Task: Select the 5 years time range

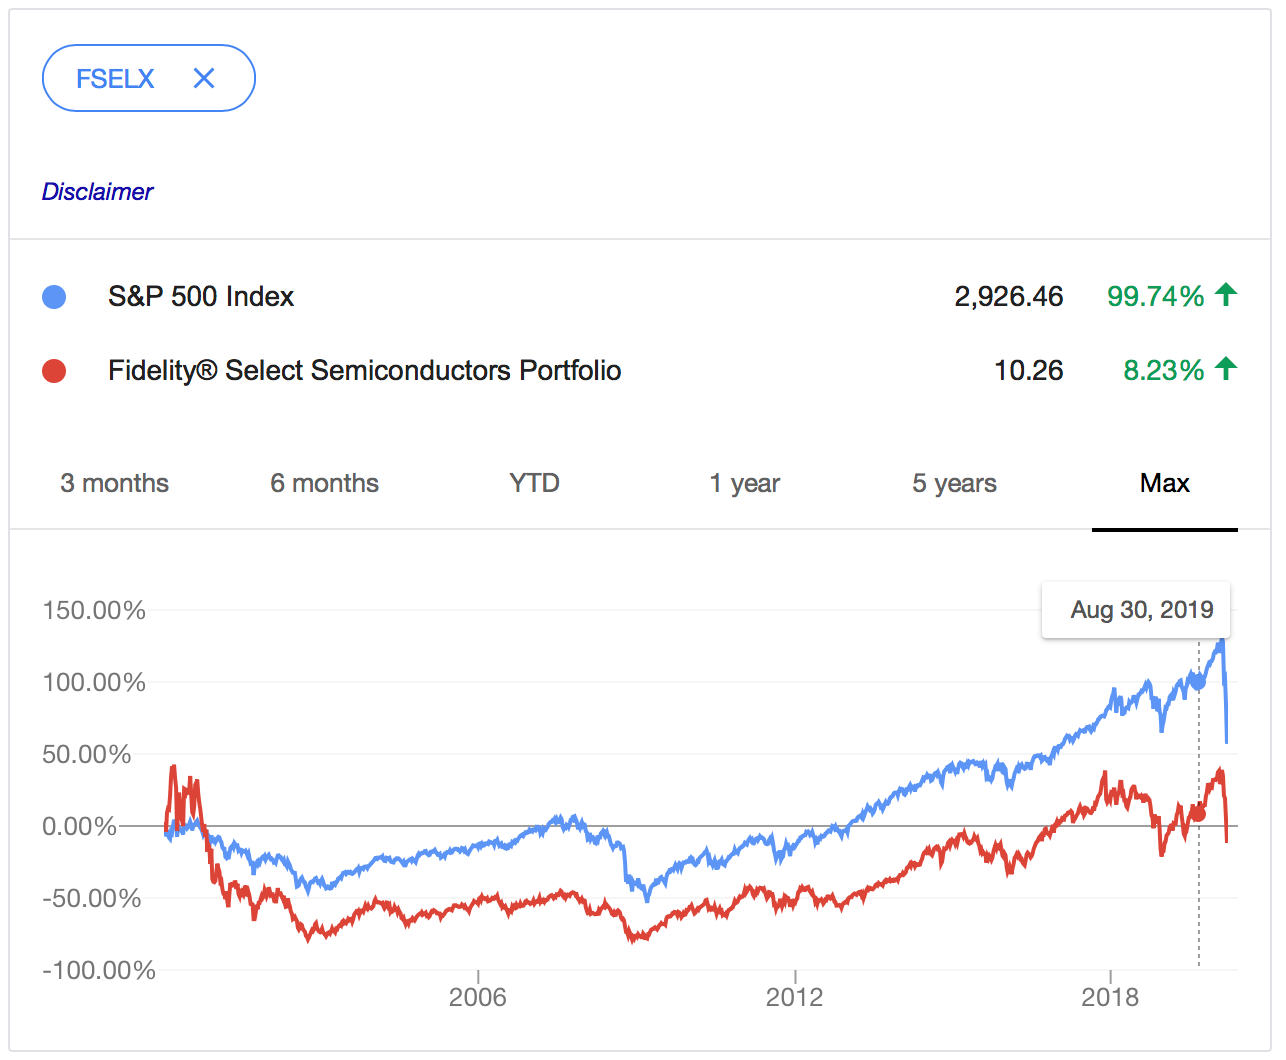Action: tap(953, 483)
